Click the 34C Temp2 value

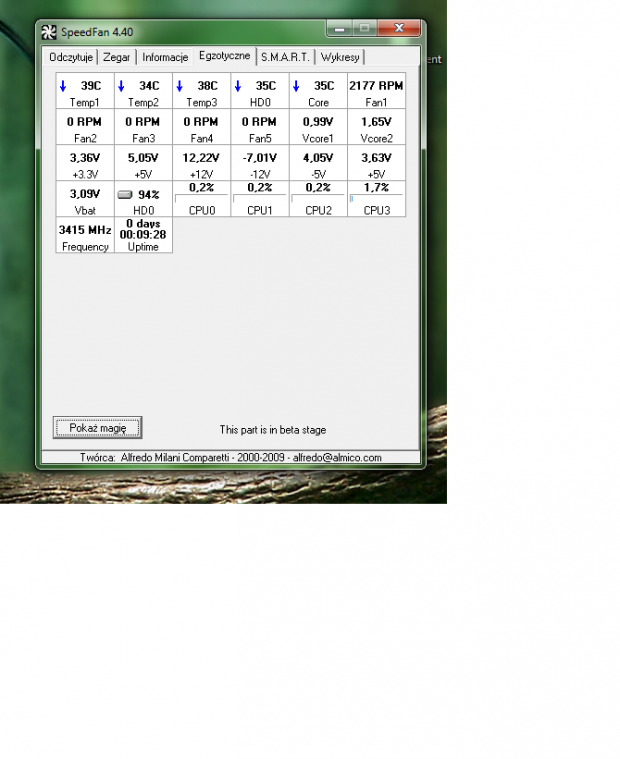tap(149, 86)
